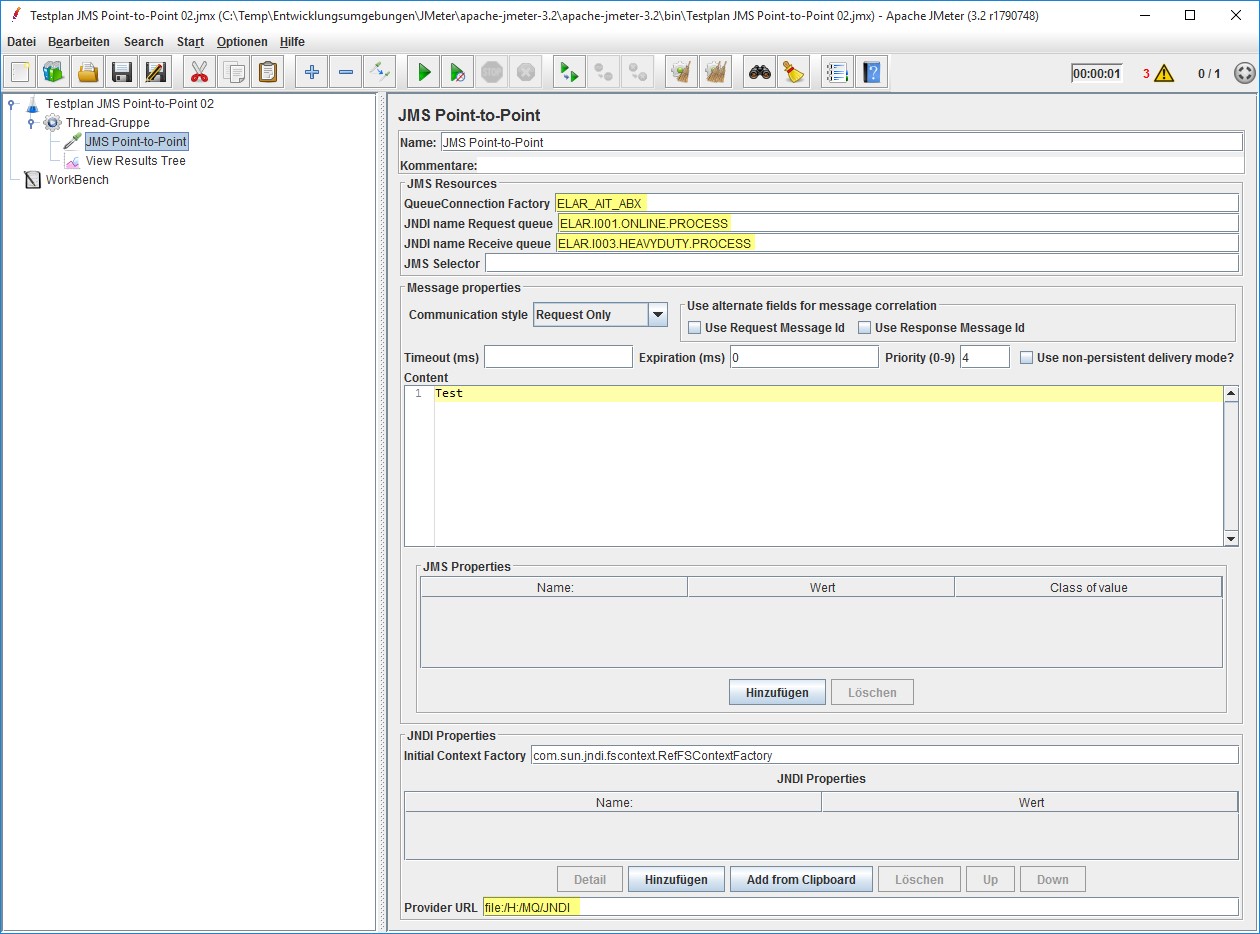This screenshot has height=934, width=1260.
Task: Click the Remote stop all icon
Action: (x=604, y=72)
